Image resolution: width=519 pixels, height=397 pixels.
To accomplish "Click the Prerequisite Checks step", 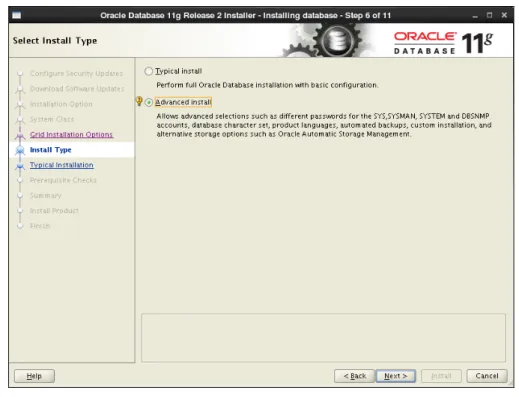I will coord(63,180).
